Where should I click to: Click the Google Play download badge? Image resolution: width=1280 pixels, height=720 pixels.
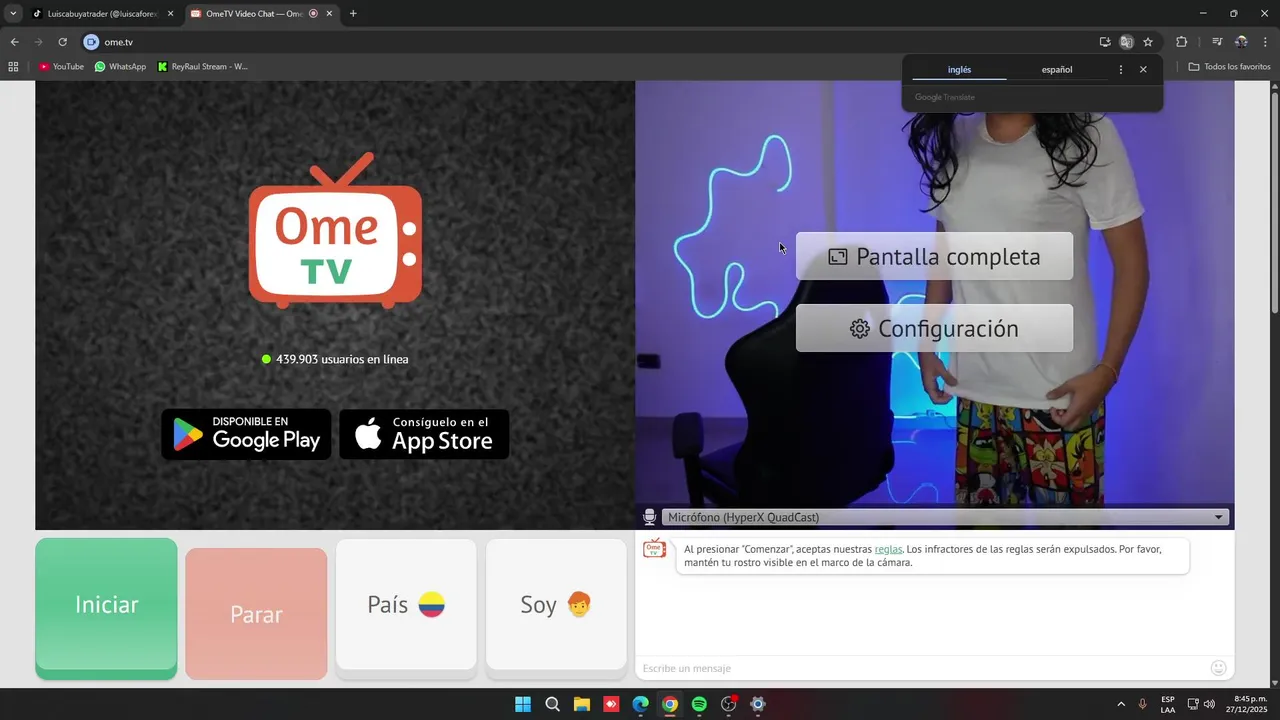(x=246, y=434)
